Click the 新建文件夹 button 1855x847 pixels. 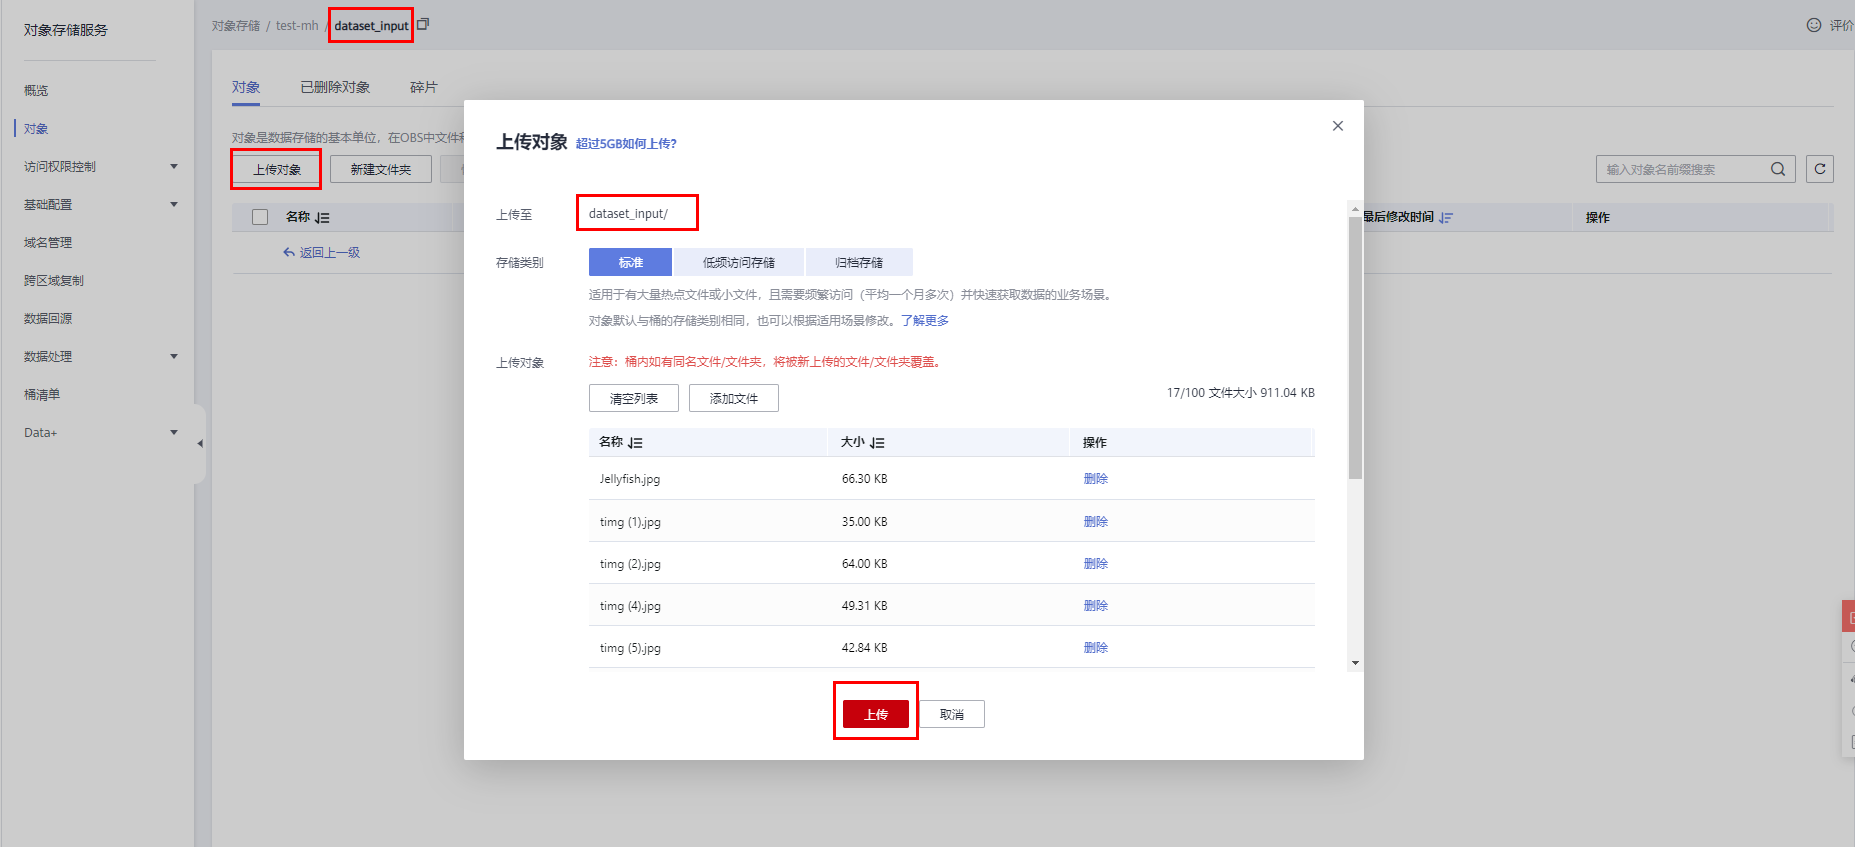tap(381, 169)
